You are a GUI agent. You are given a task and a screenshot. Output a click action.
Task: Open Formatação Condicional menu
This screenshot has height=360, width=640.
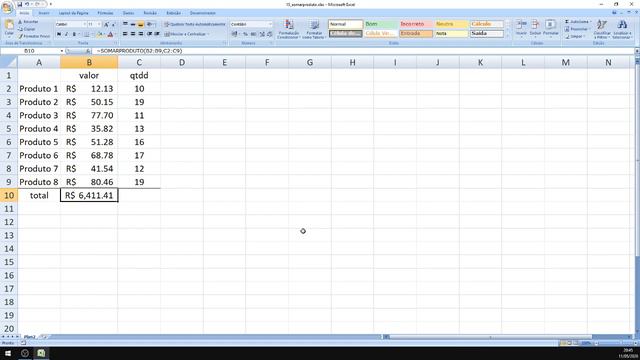pyautogui.click(x=288, y=29)
